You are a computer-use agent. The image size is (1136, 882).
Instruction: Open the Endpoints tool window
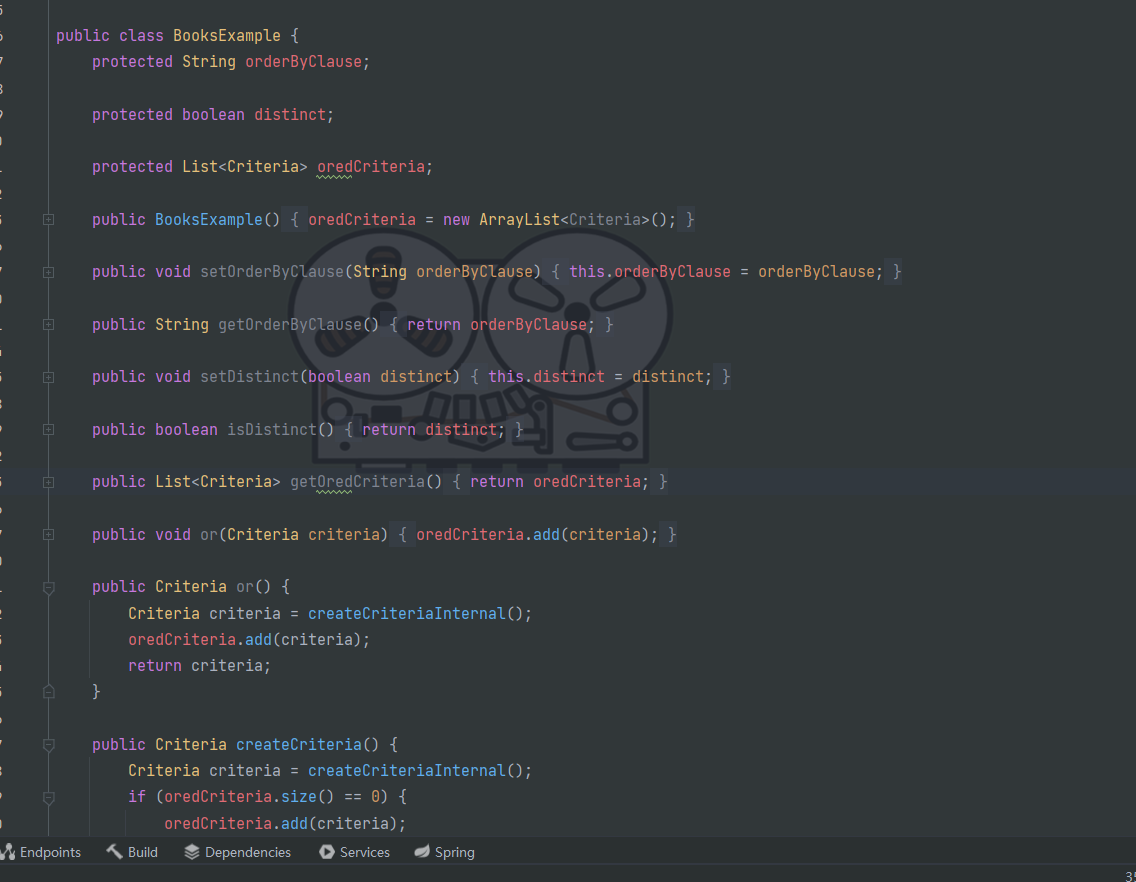click(41, 852)
